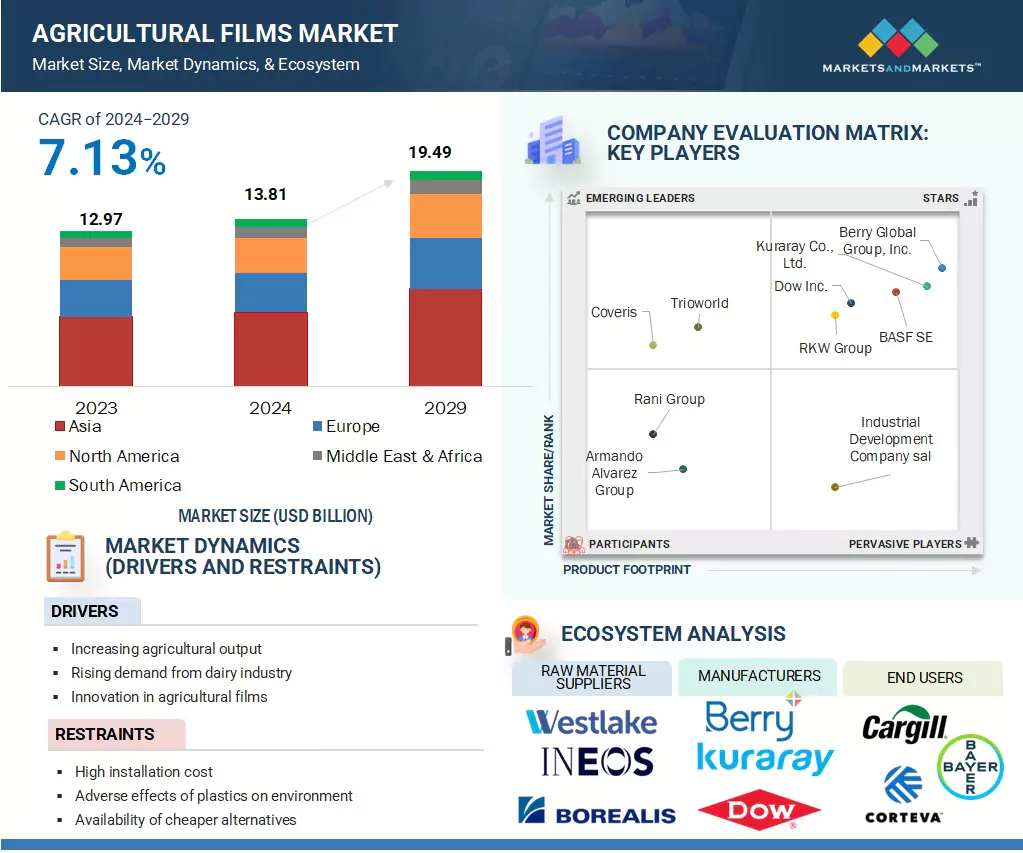The image size is (1023, 853).
Task: Select the Asia red legend swatch
Action: click(x=59, y=427)
